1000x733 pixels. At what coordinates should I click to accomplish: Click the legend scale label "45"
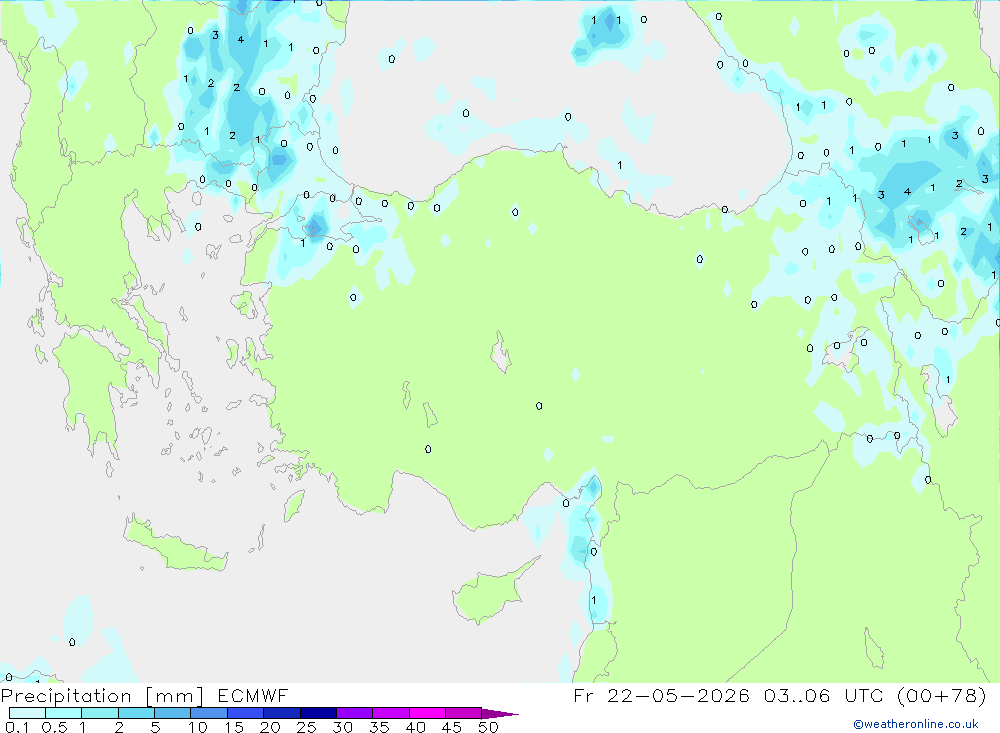(452, 727)
